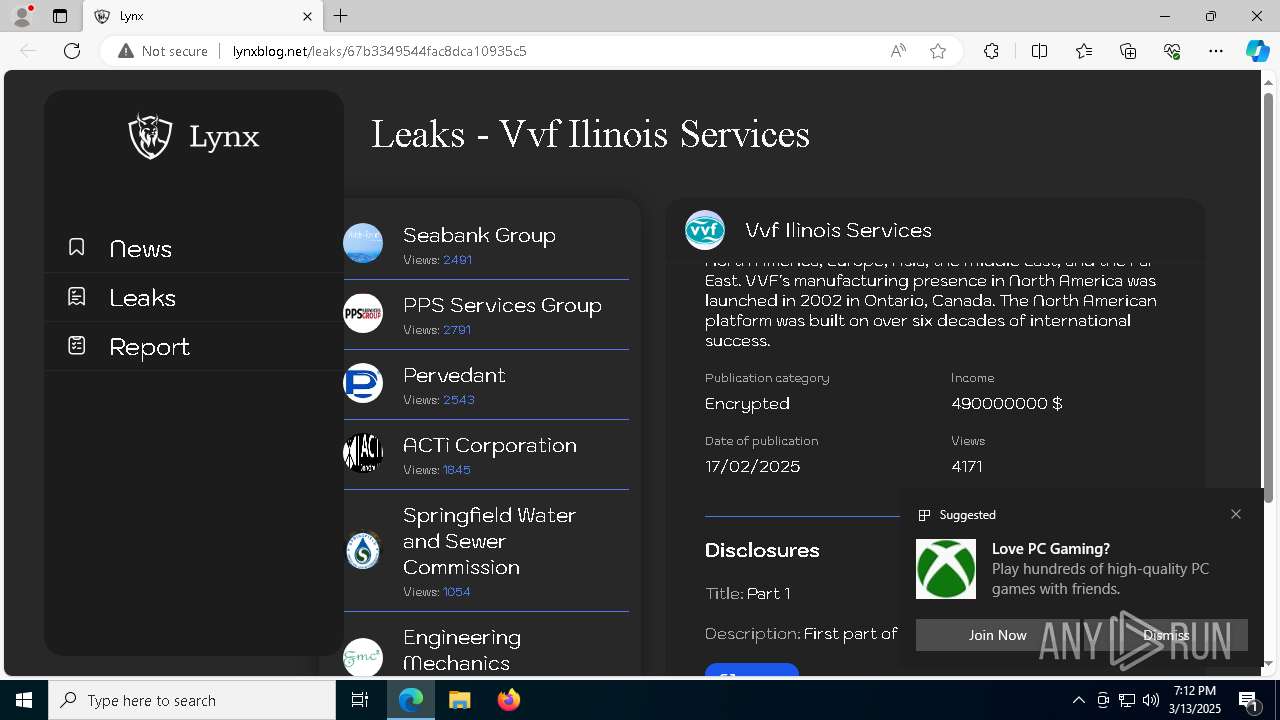Open browser Extensions menu
Screen dimensions: 1280x720
[x=991, y=51]
